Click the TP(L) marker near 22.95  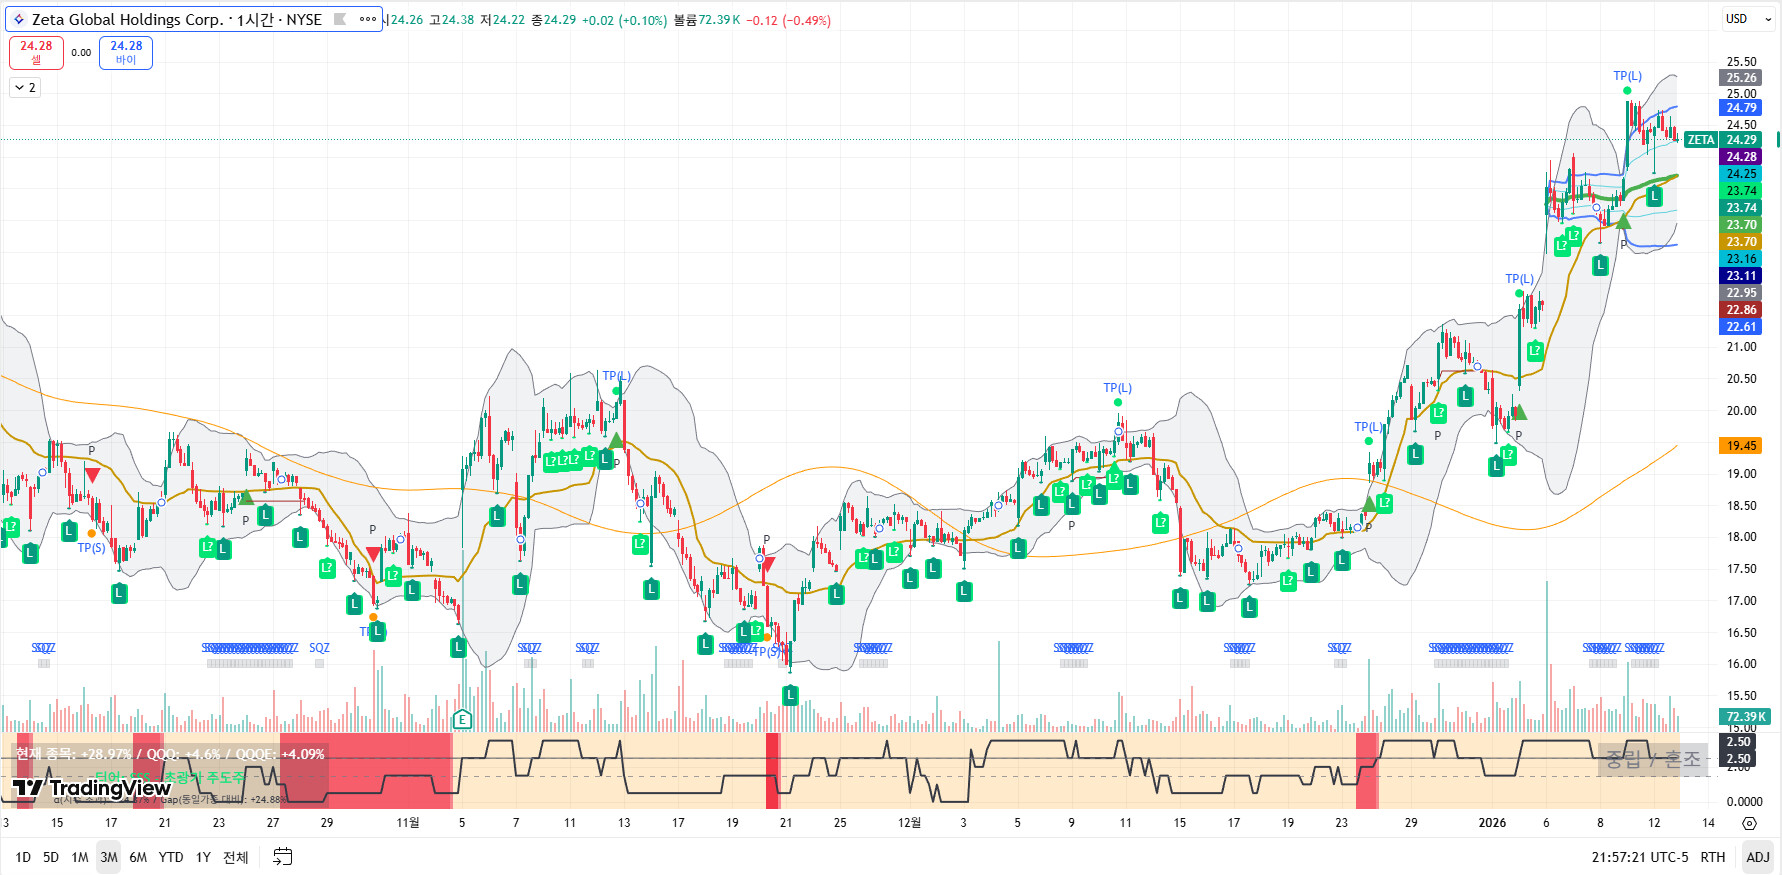(1519, 279)
